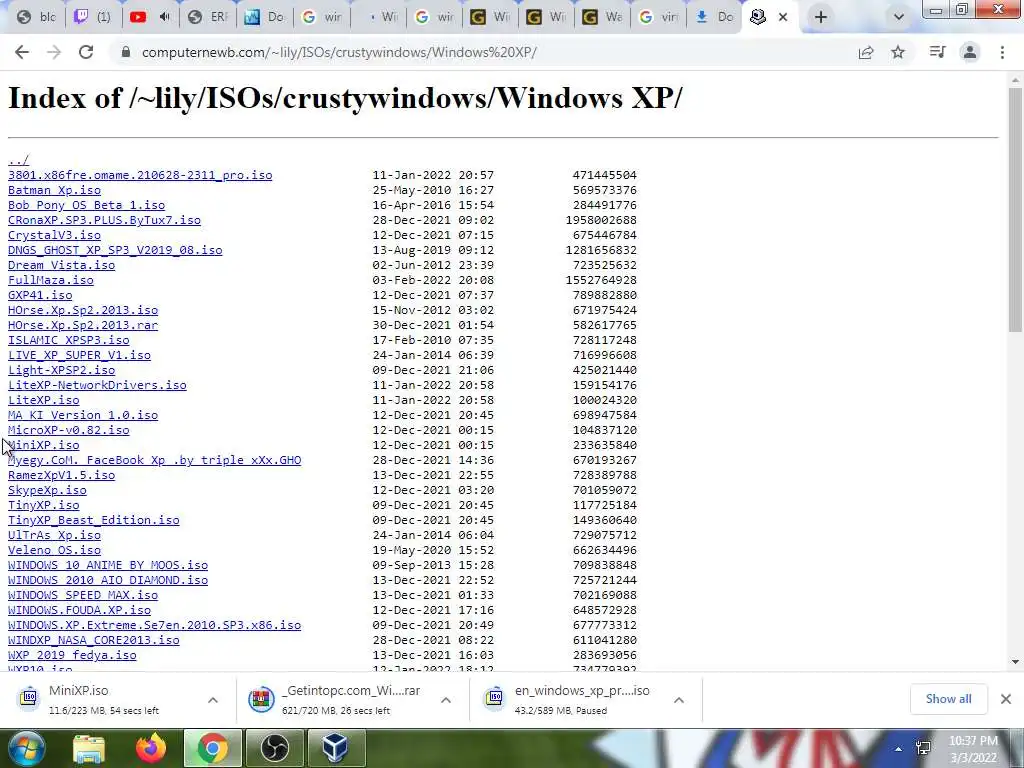The image size is (1024, 768).
Task: Click the FullMaza.iso link
Action: click(50, 280)
